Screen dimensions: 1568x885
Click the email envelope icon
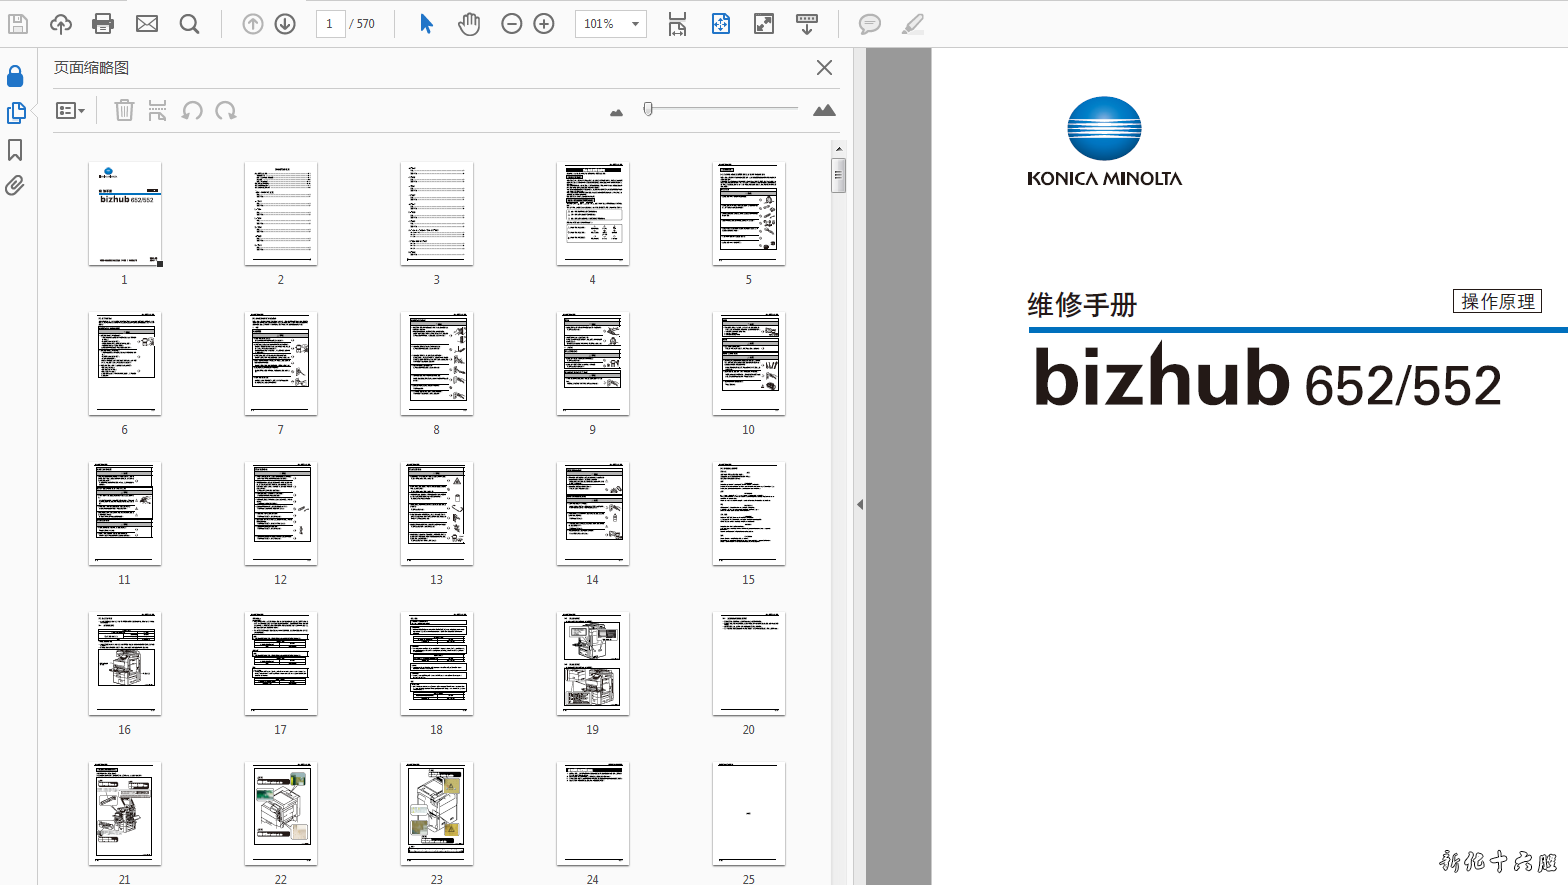click(x=147, y=24)
